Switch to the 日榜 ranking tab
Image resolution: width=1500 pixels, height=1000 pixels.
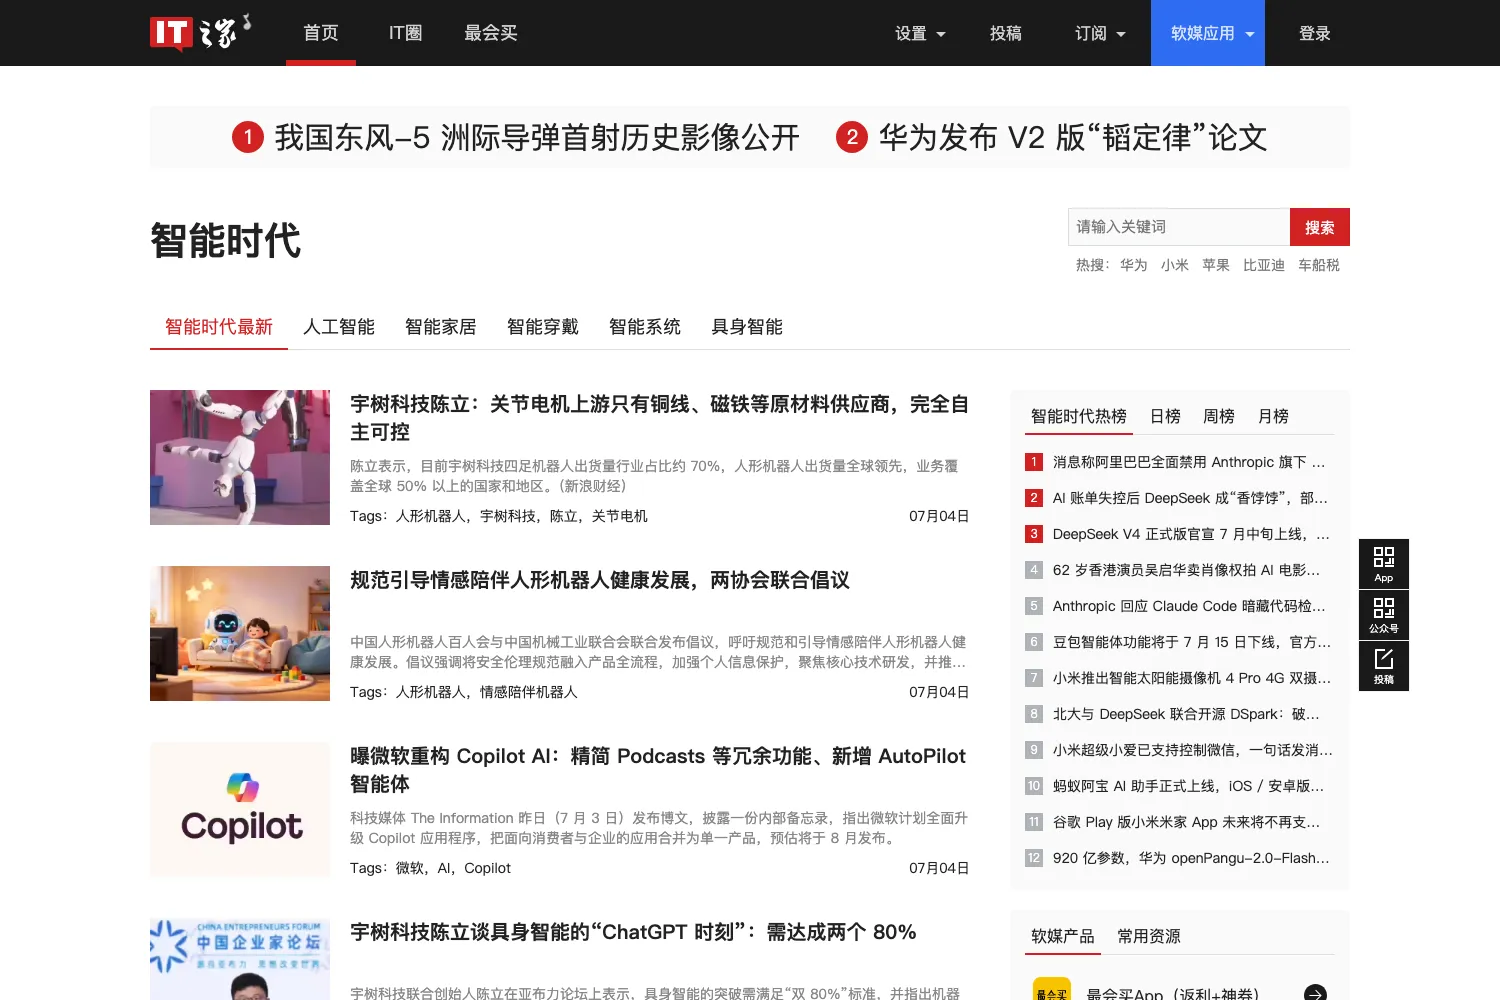pos(1165,416)
